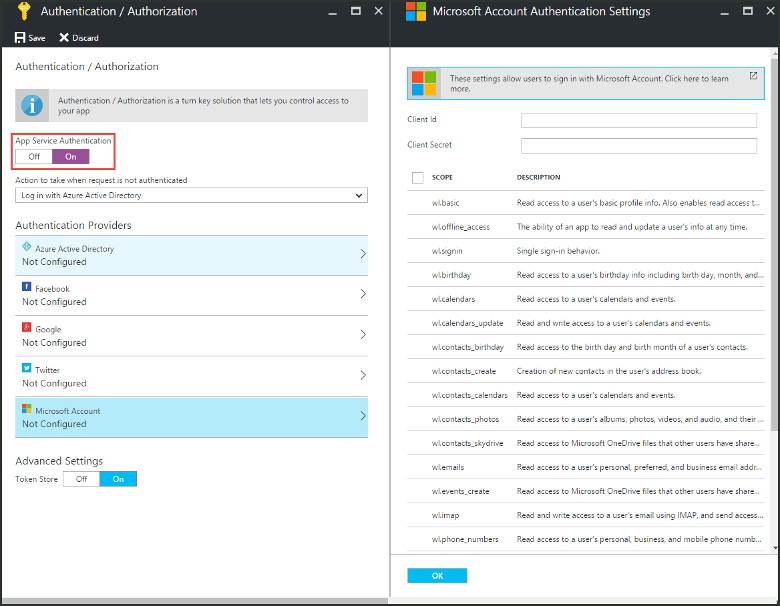Click the Discard button label

pyautogui.click(x=86, y=38)
